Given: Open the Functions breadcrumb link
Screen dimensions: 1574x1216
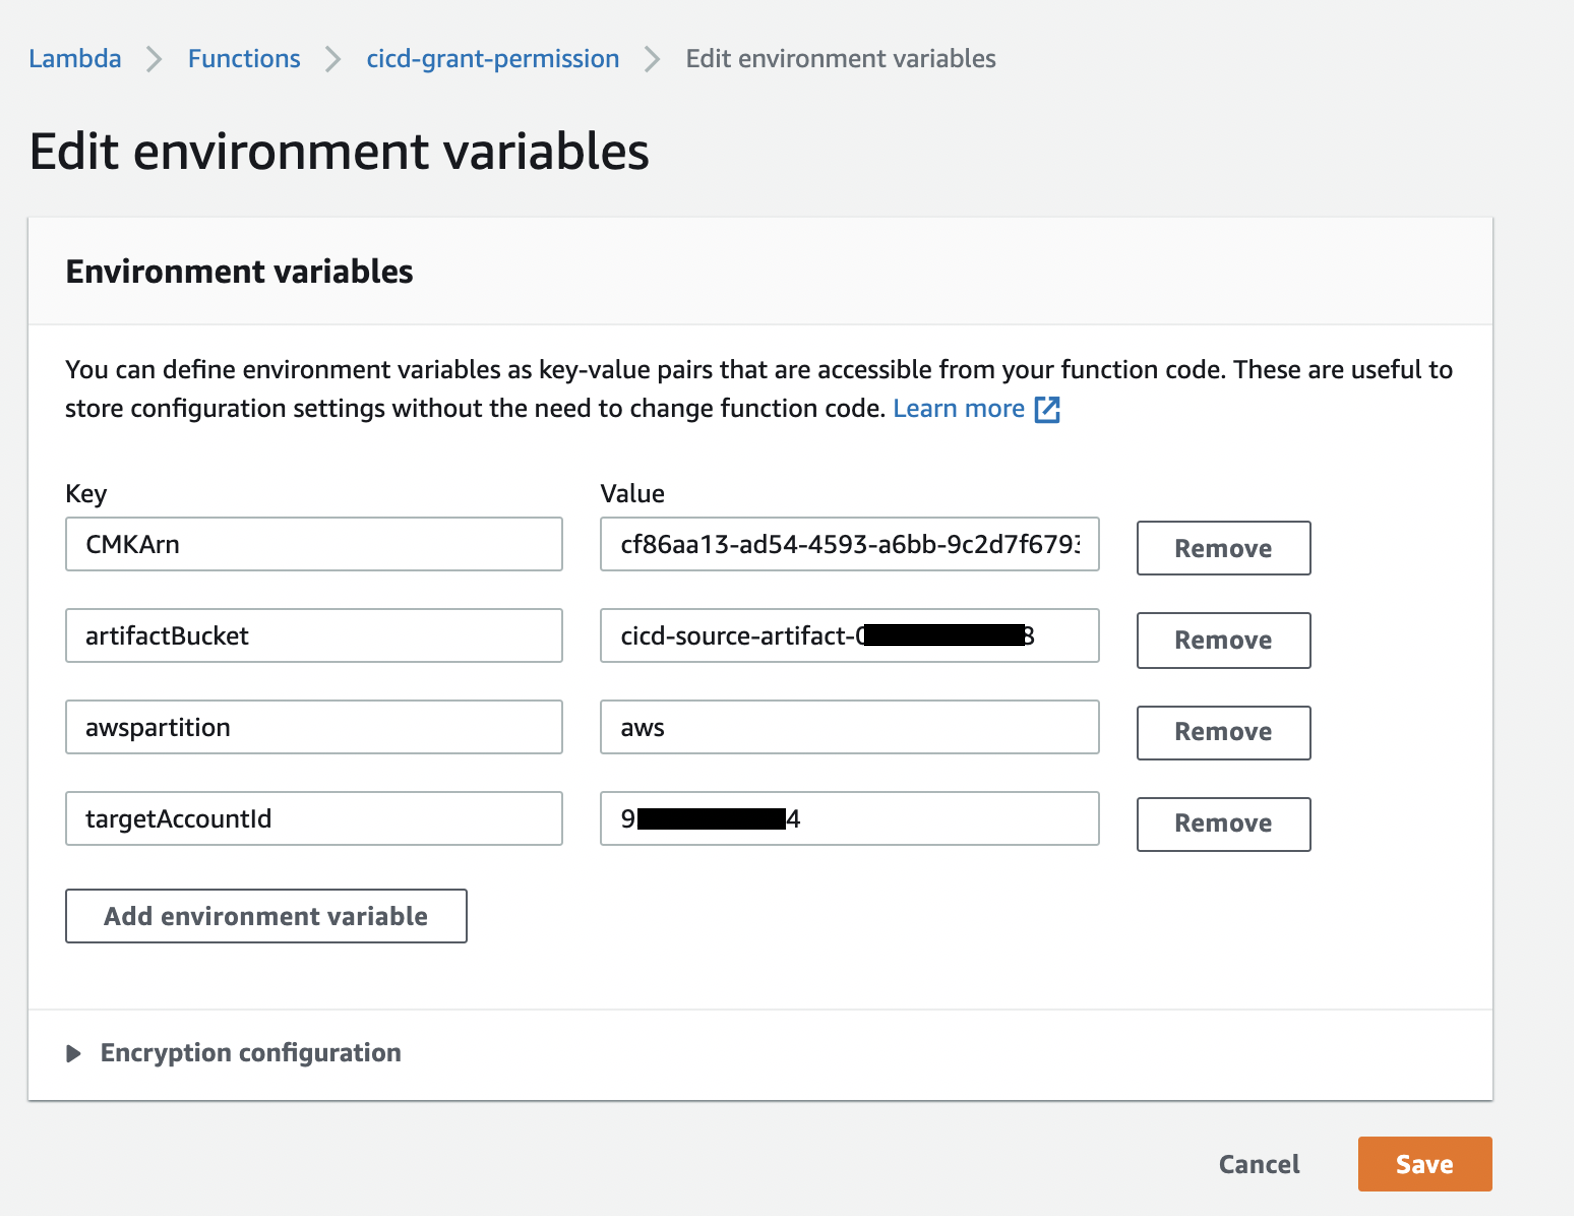Looking at the screenshot, I should coord(244,59).
